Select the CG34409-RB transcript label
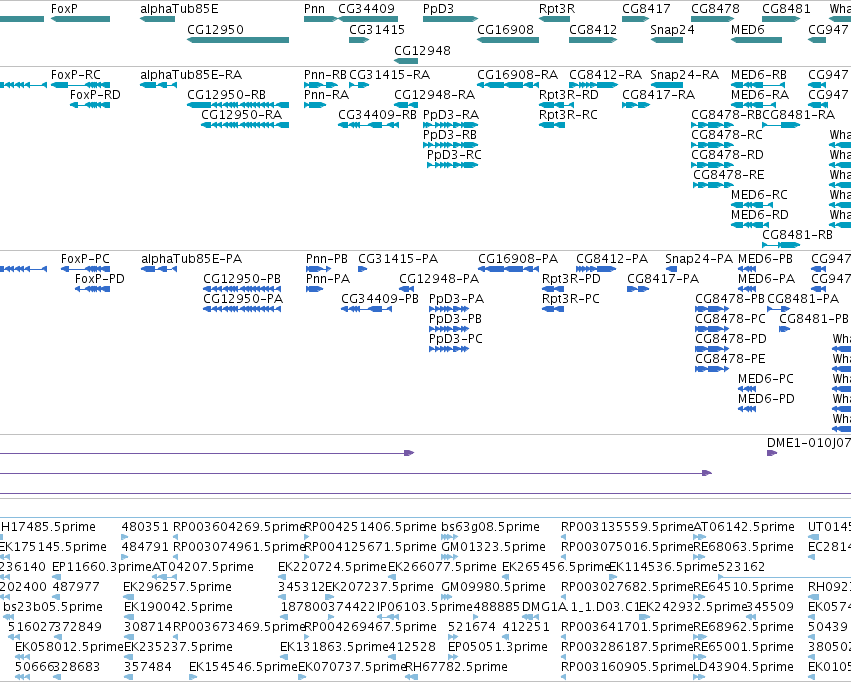 [x=377, y=114]
